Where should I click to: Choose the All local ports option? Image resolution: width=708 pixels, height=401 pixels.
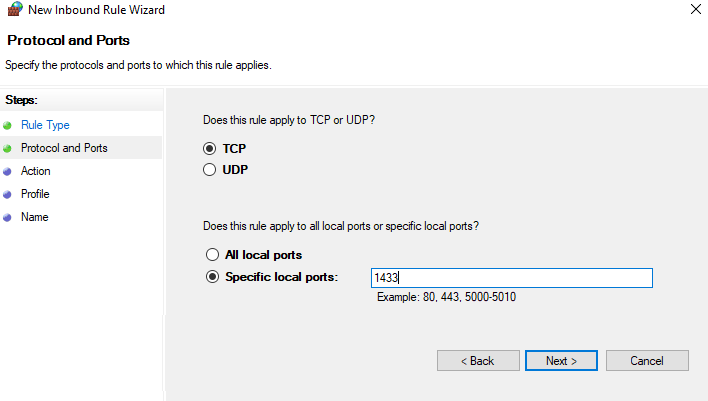point(211,255)
